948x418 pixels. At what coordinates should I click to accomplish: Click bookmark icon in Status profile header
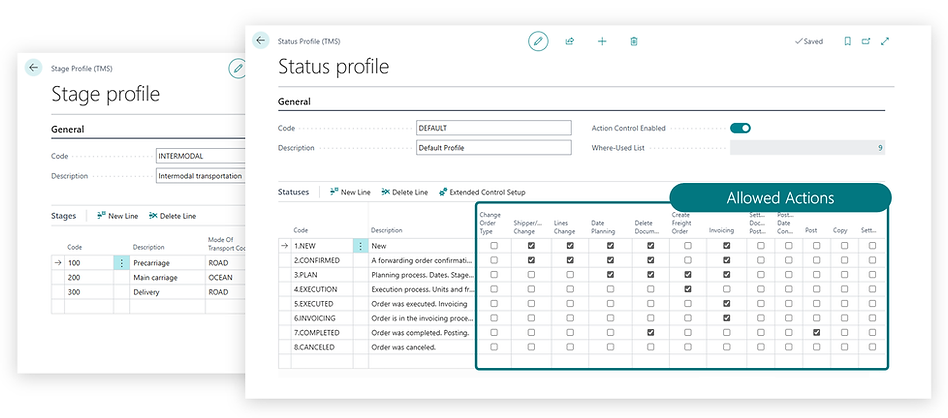(848, 41)
